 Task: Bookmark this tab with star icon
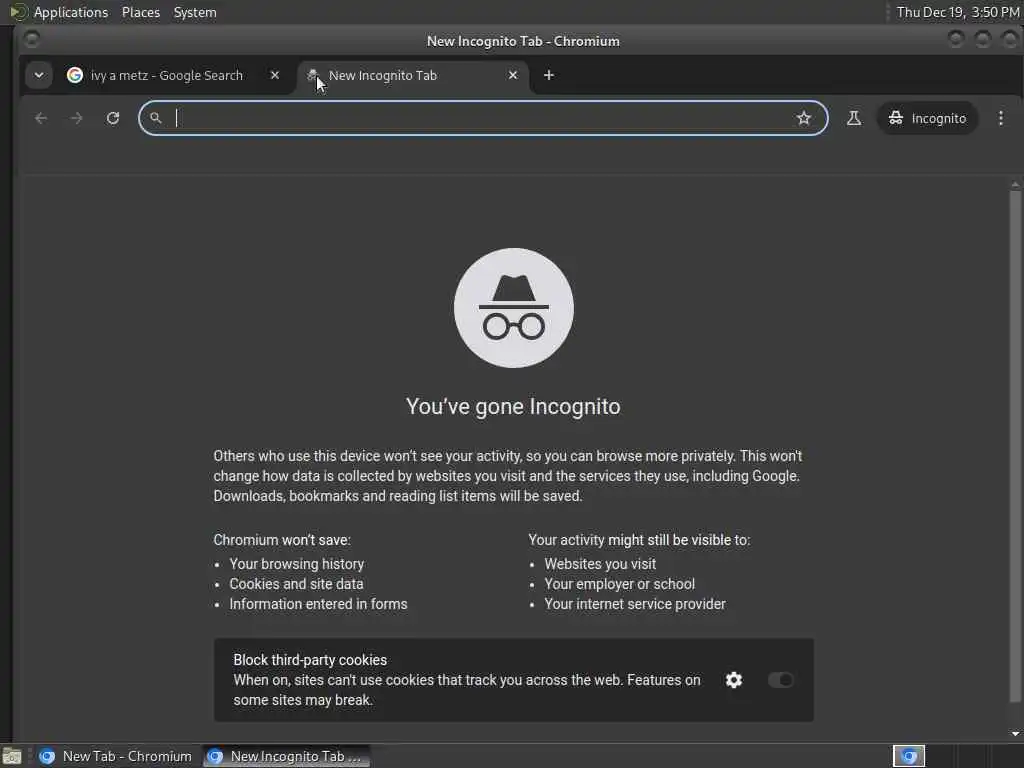[x=804, y=118]
